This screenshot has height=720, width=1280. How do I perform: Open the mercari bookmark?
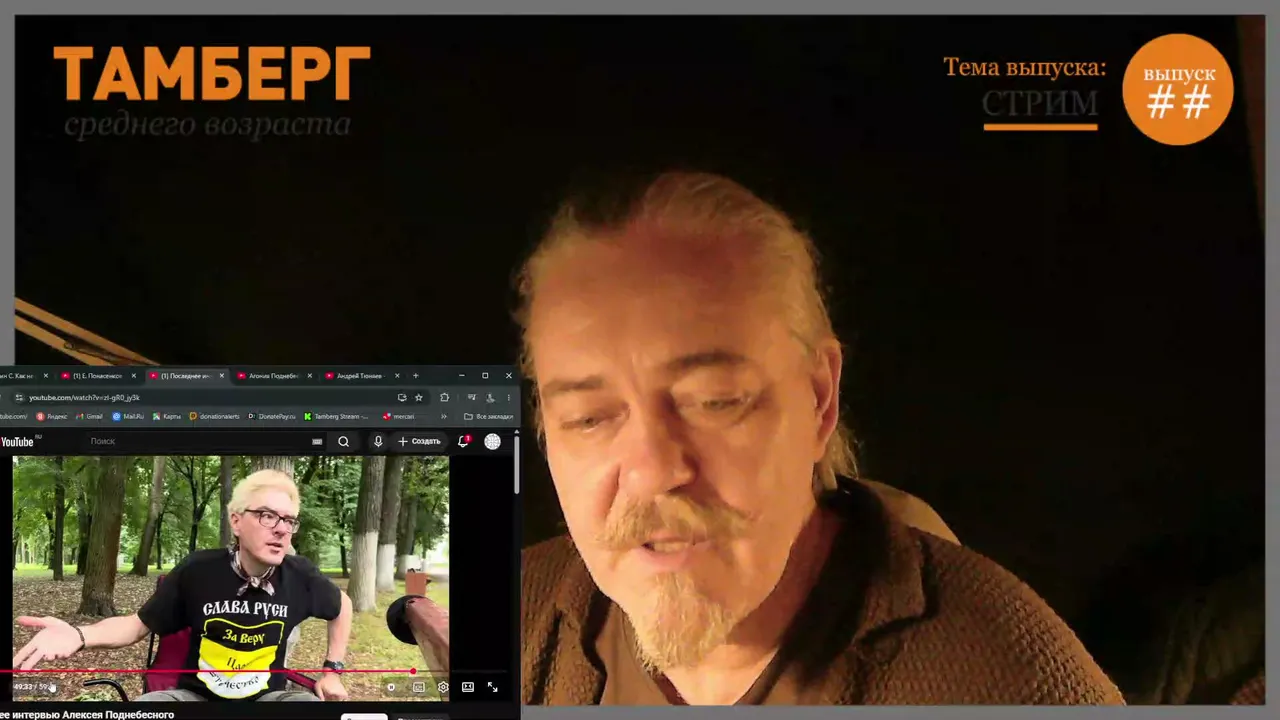(399, 416)
